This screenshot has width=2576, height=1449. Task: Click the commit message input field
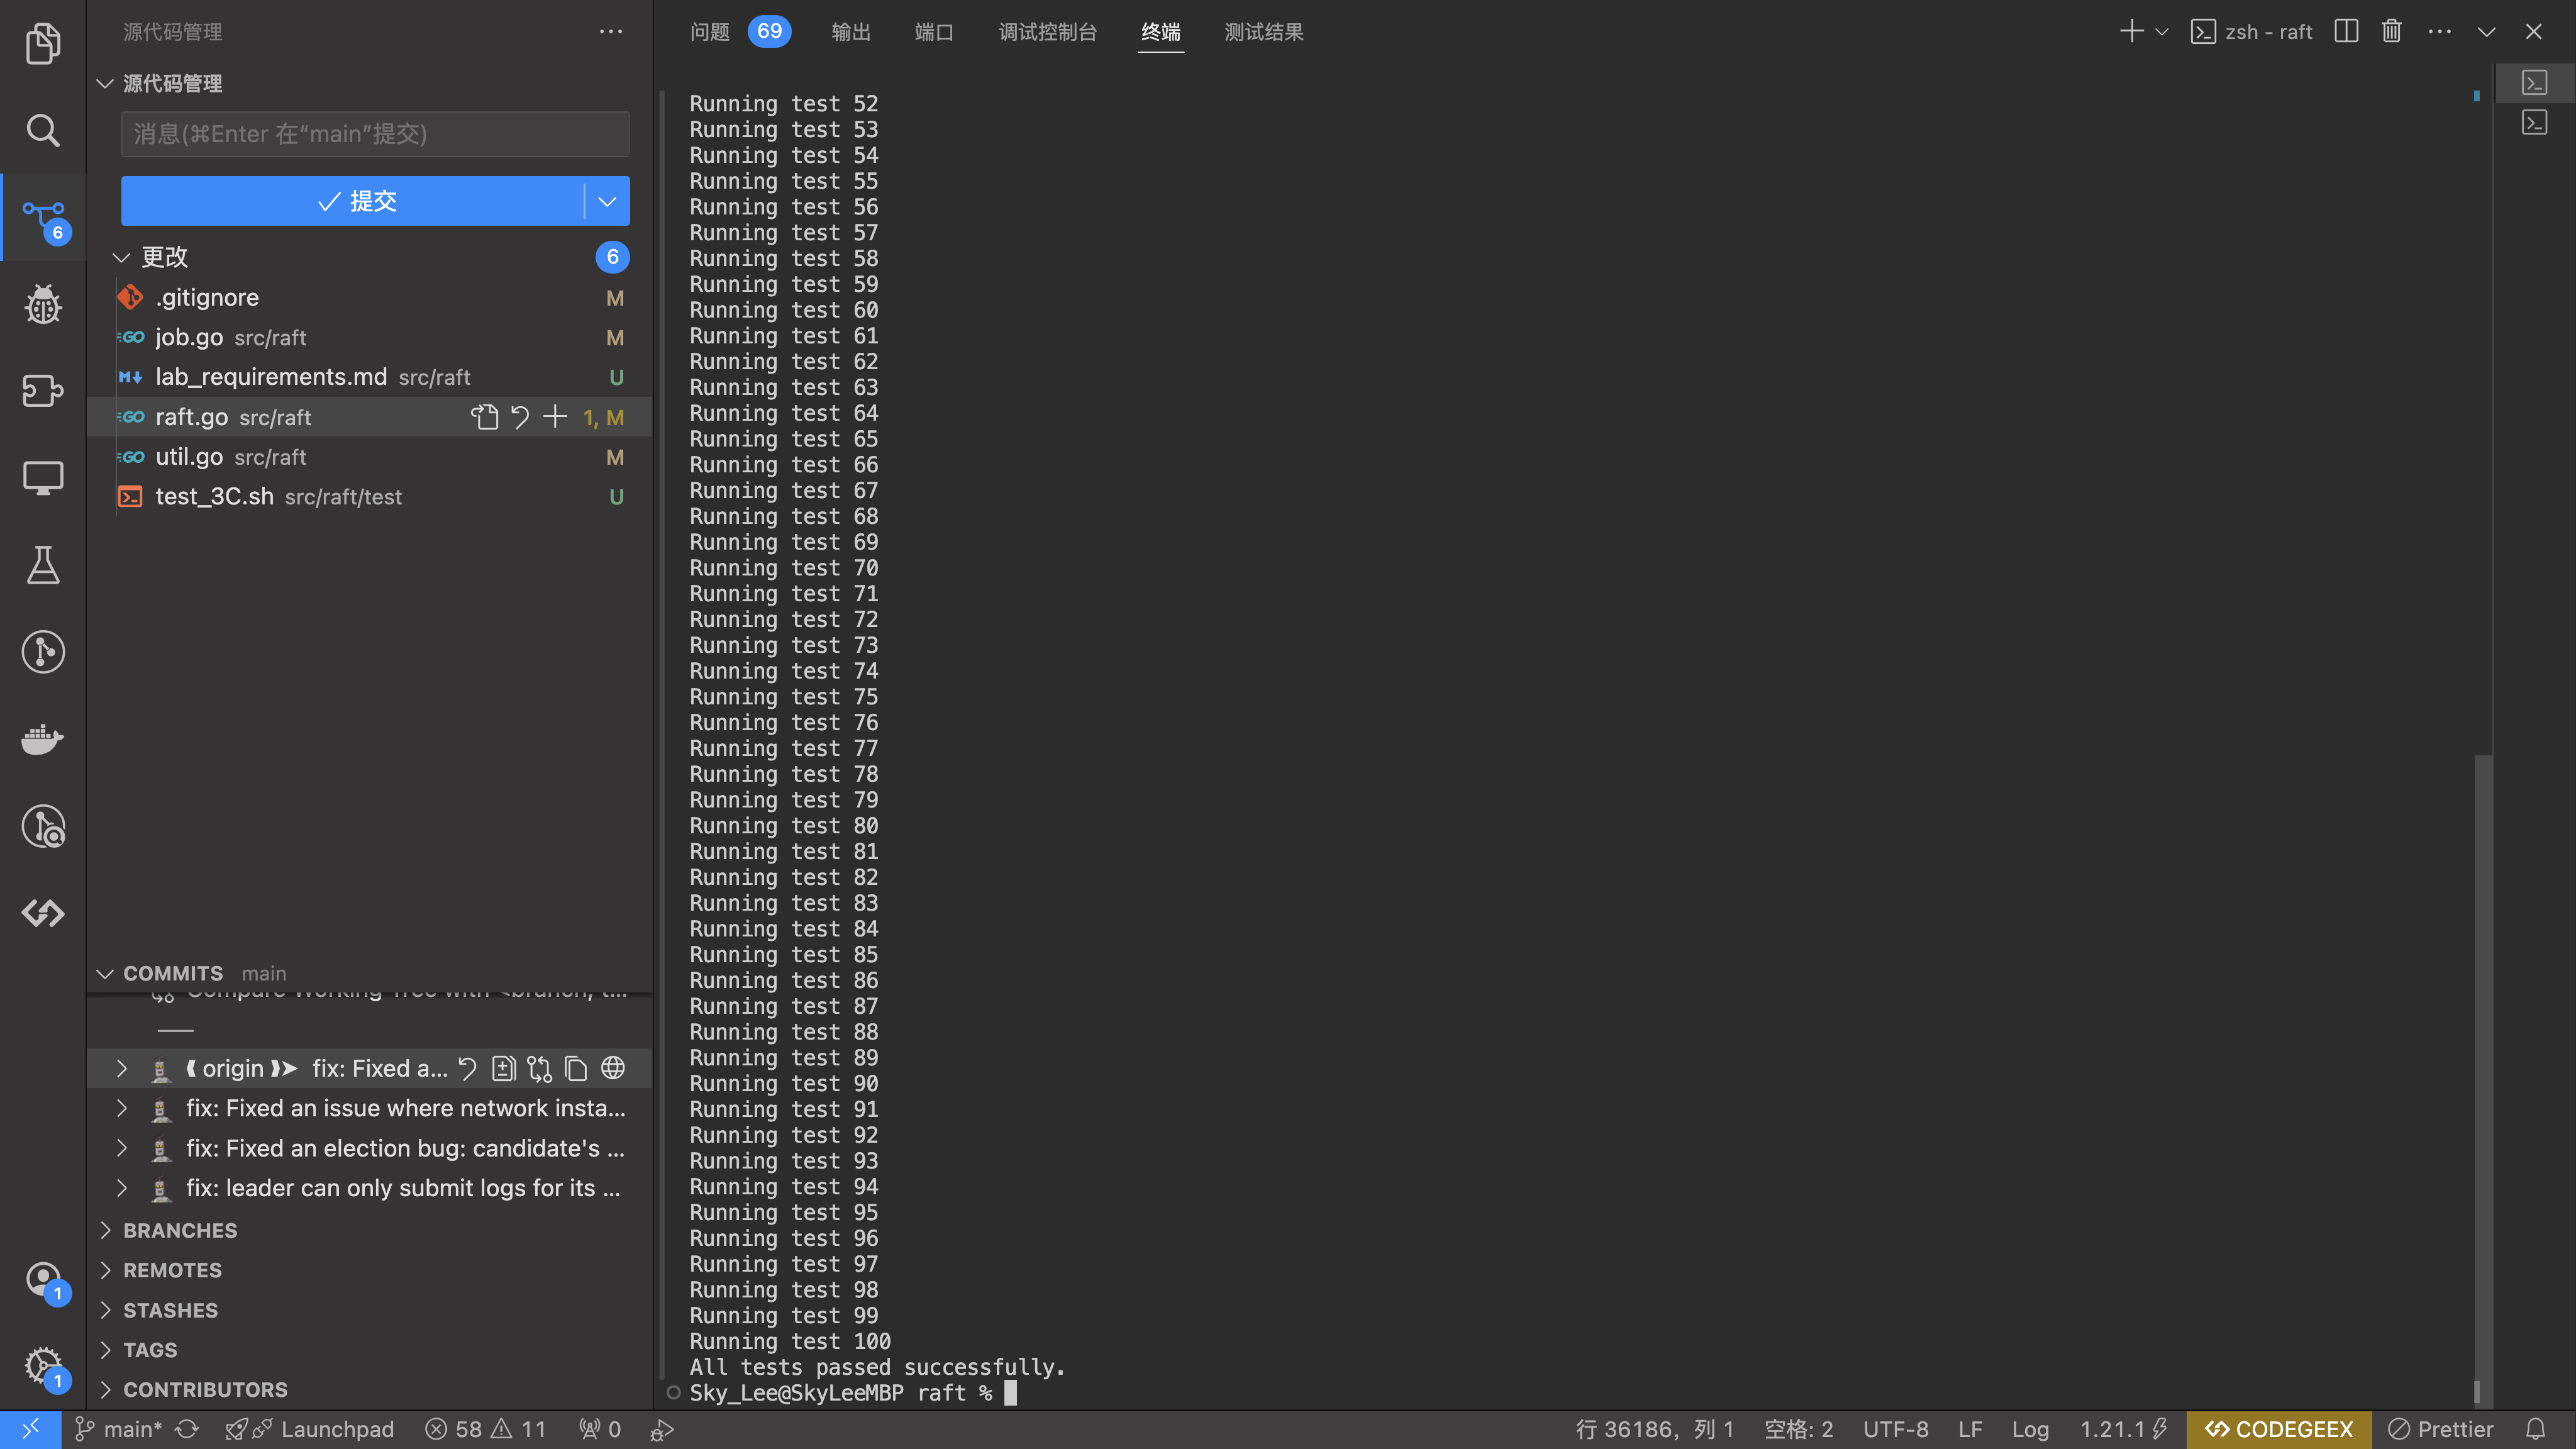point(375,134)
